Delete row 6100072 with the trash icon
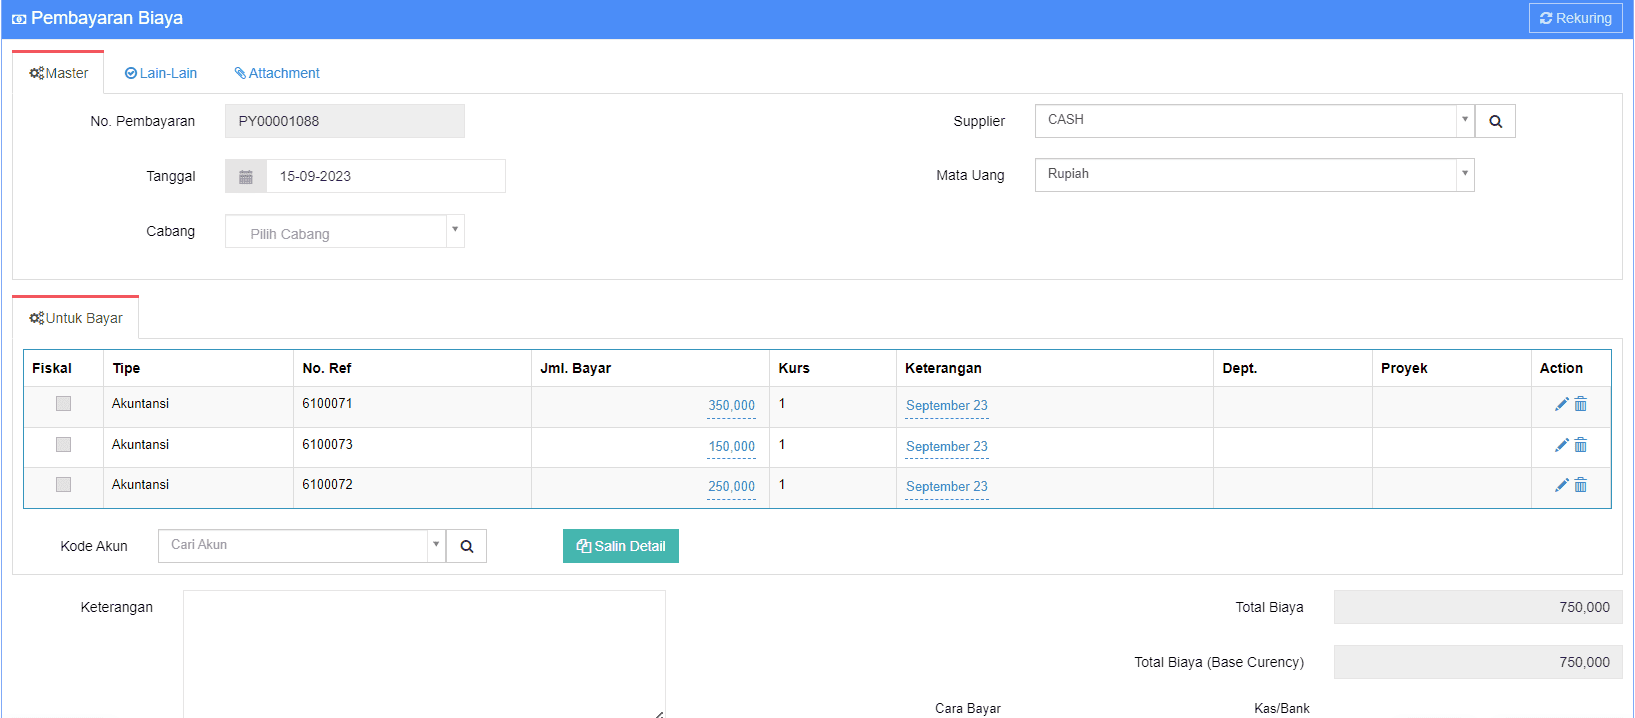The height and width of the screenshot is (718, 1635). 1581,485
